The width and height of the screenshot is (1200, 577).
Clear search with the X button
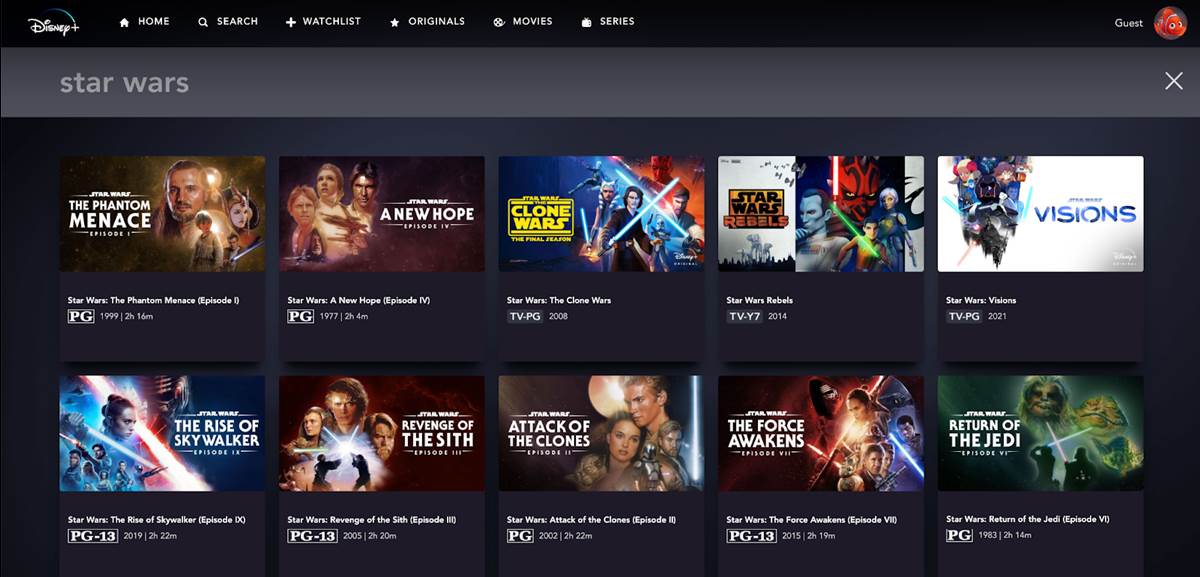point(1173,81)
